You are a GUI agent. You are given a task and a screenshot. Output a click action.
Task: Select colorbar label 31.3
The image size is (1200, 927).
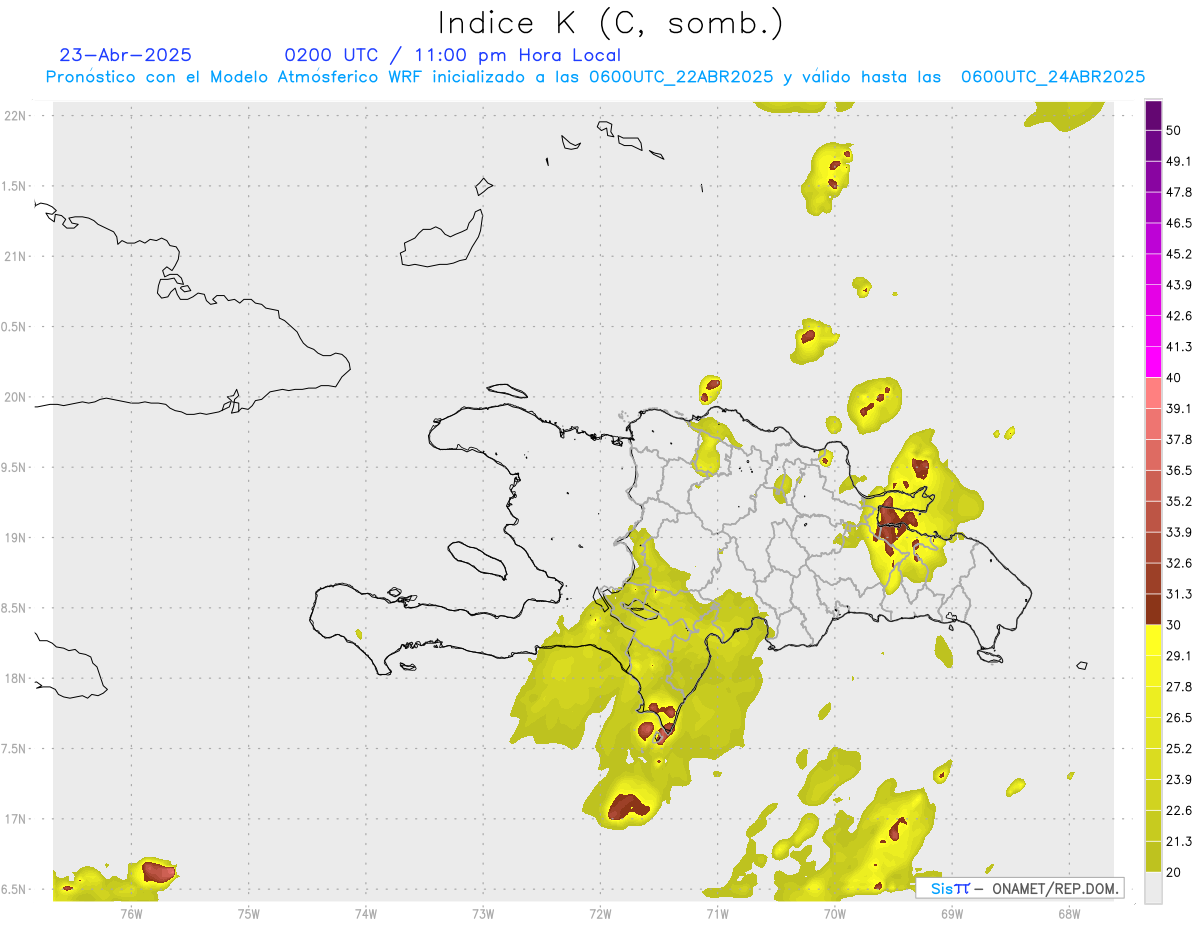[1179, 595]
